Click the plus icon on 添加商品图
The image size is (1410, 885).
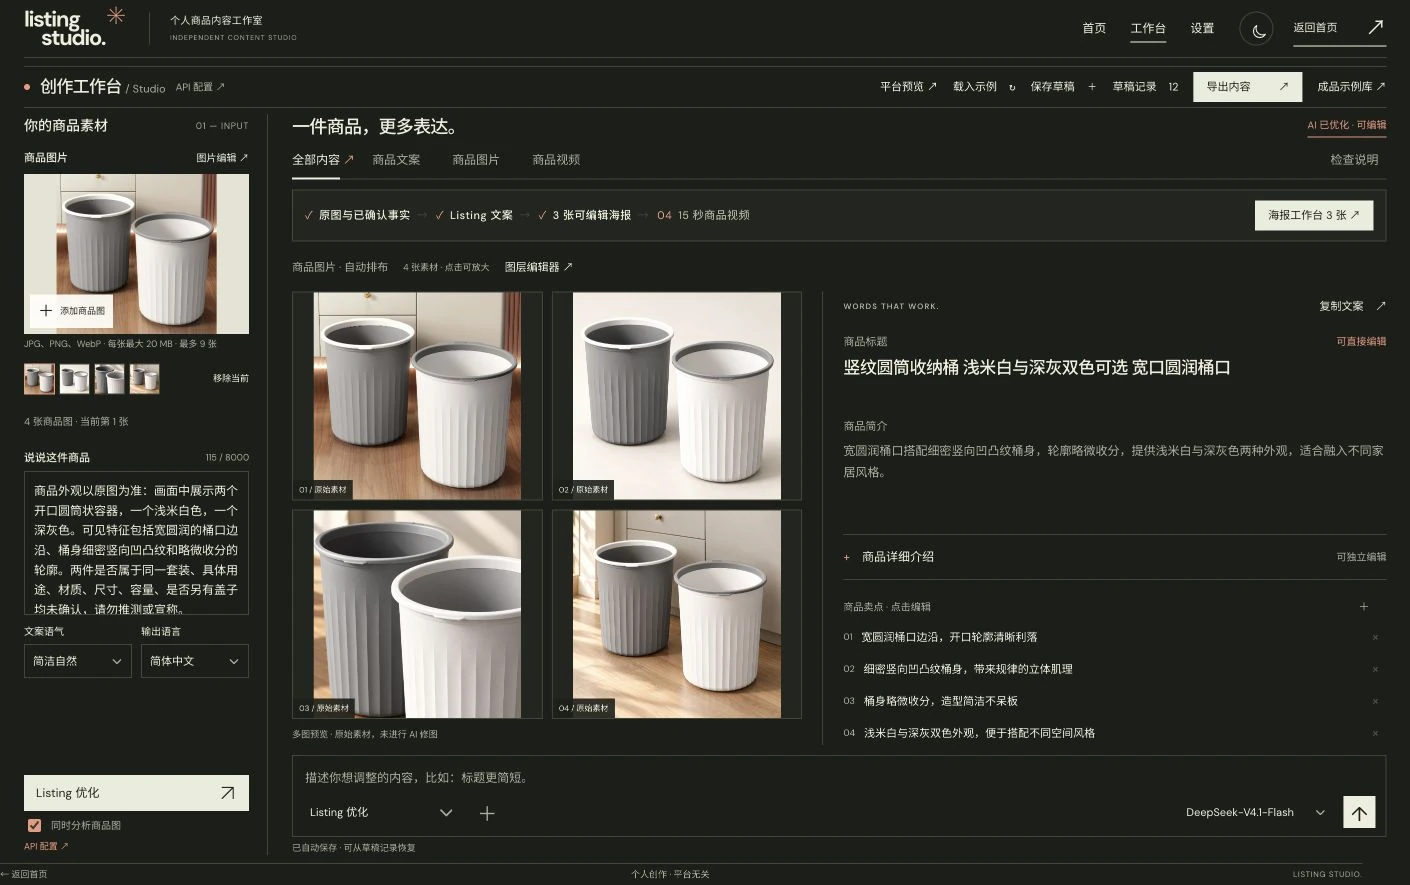coord(46,311)
